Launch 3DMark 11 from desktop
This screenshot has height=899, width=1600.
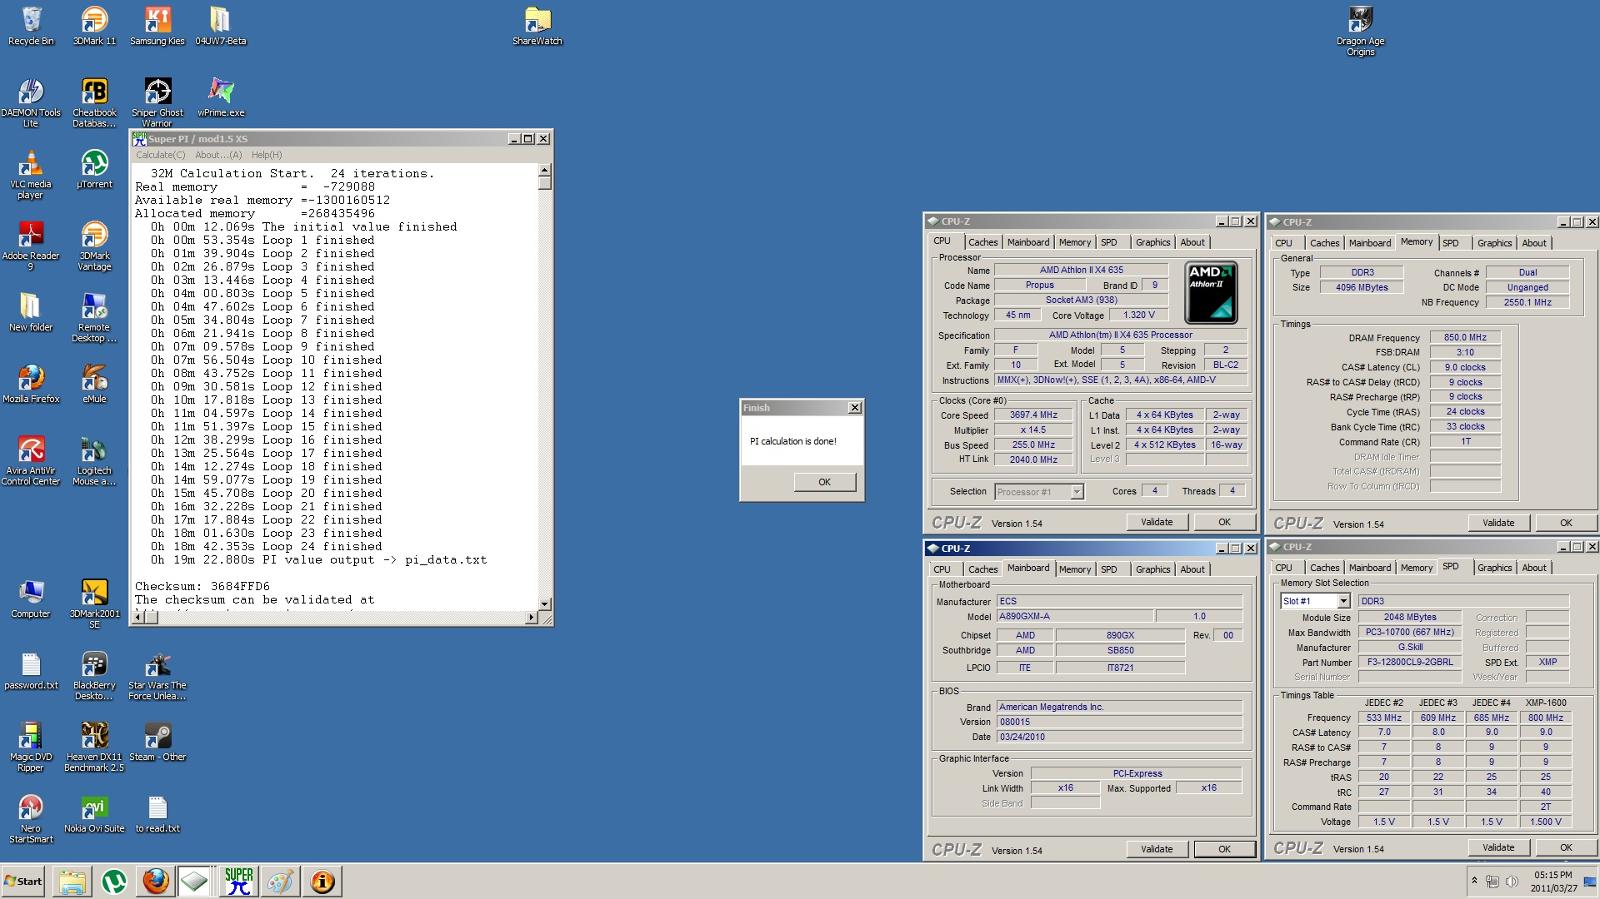(94, 27)
